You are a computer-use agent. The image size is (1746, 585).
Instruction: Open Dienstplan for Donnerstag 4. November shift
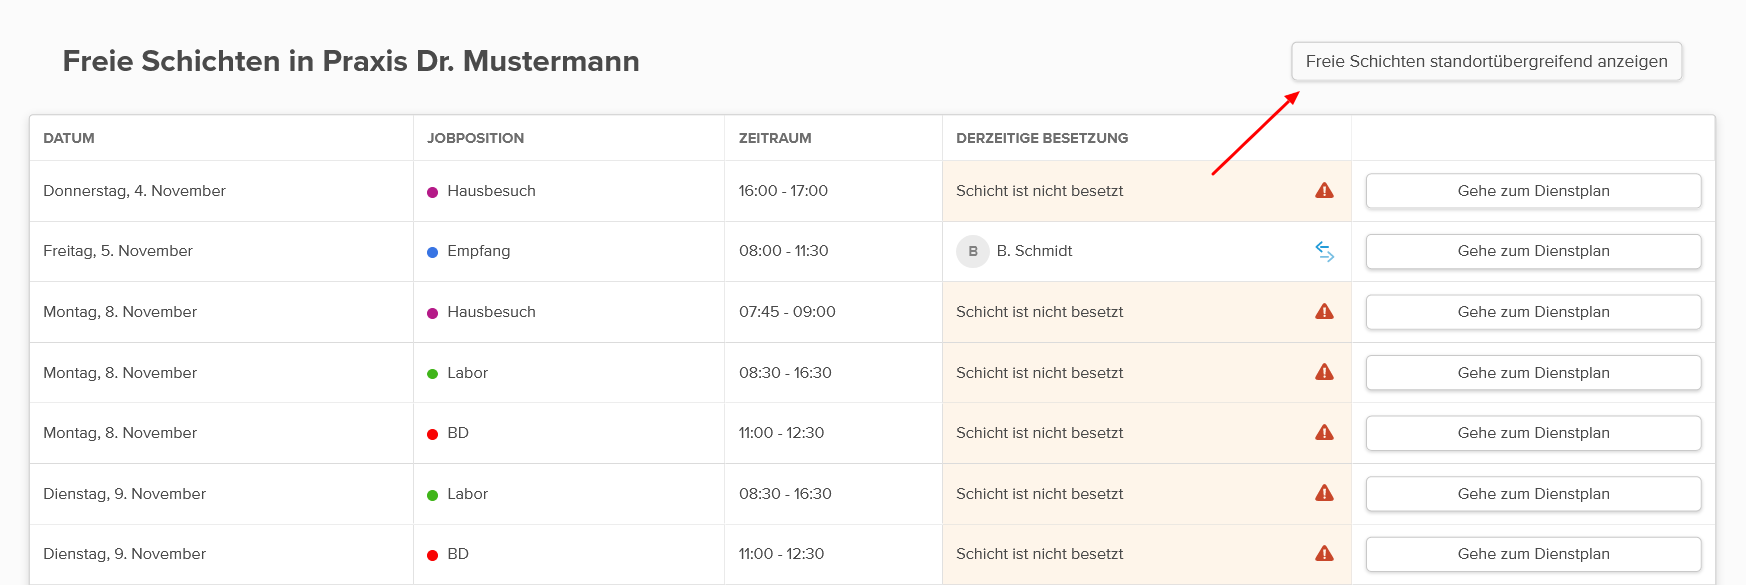point(1533,191)
